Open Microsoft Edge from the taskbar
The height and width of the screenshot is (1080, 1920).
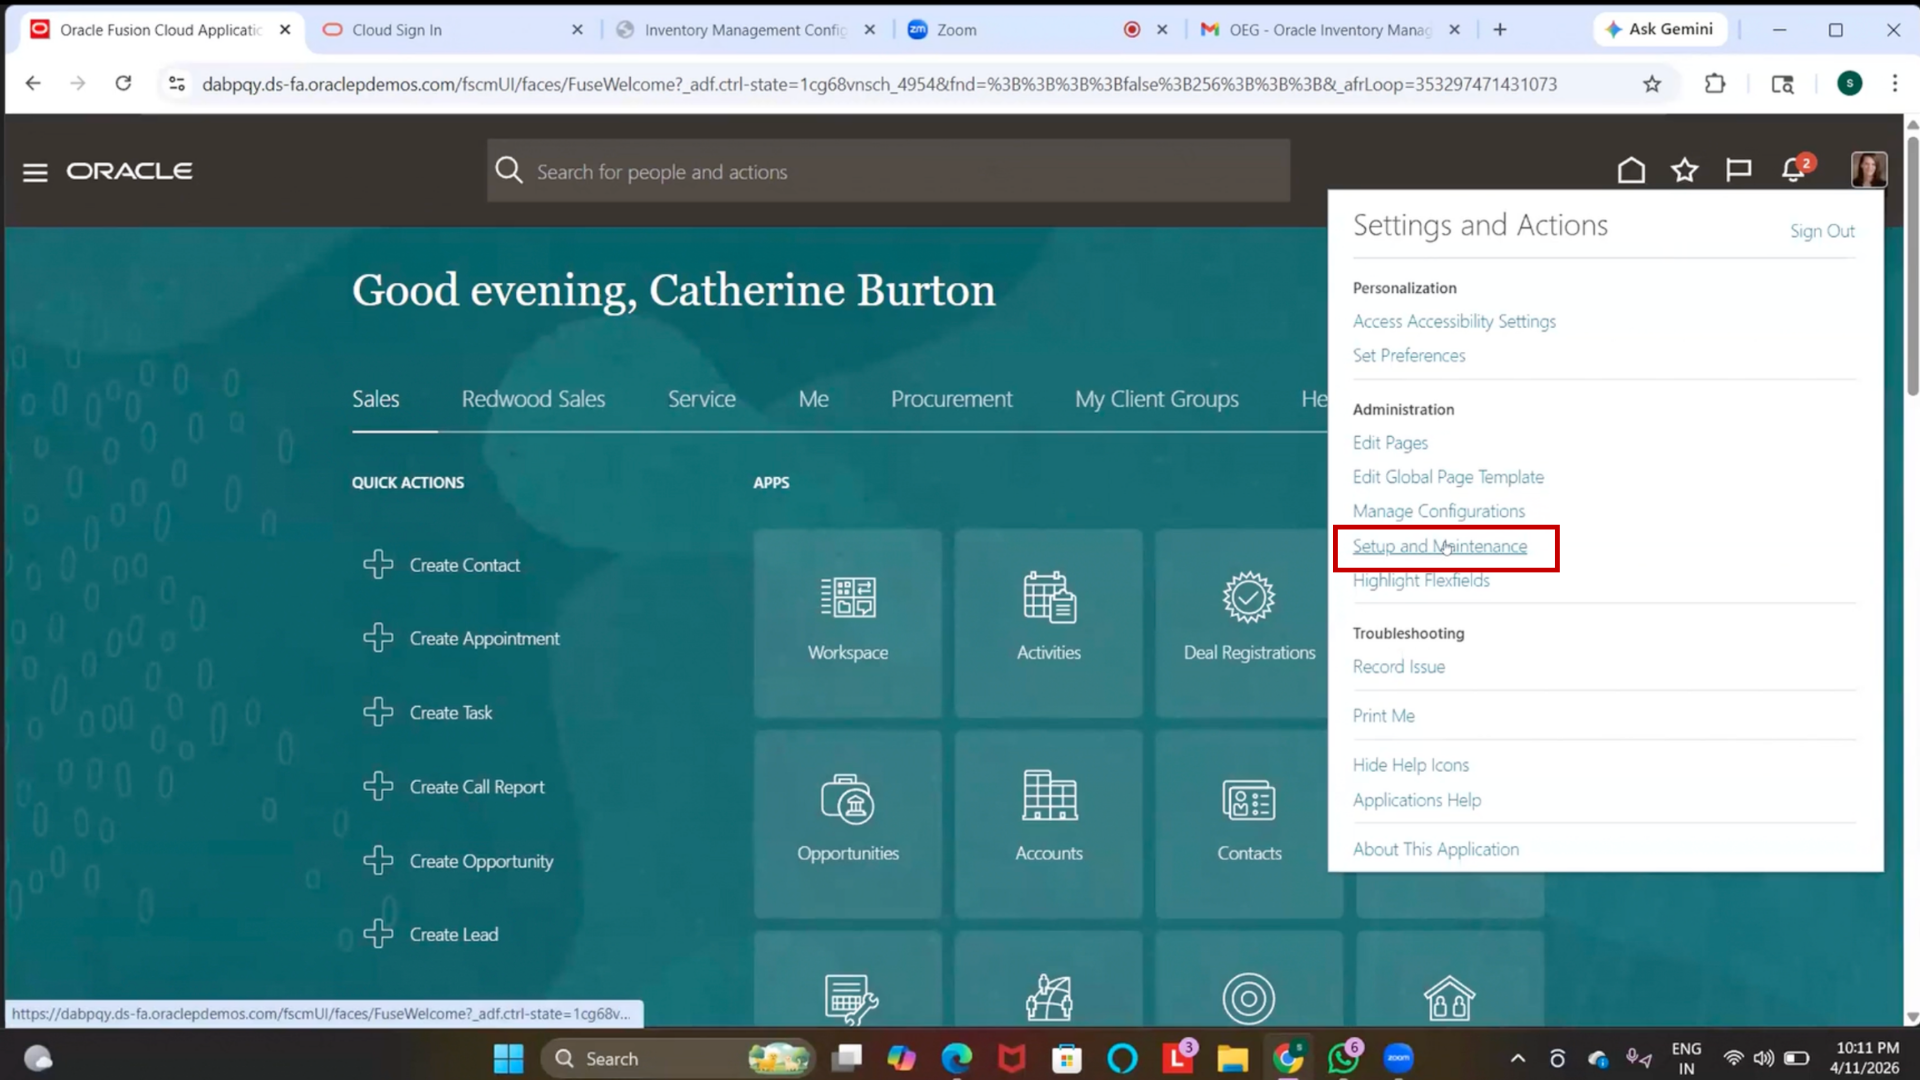click(956, 1058)
